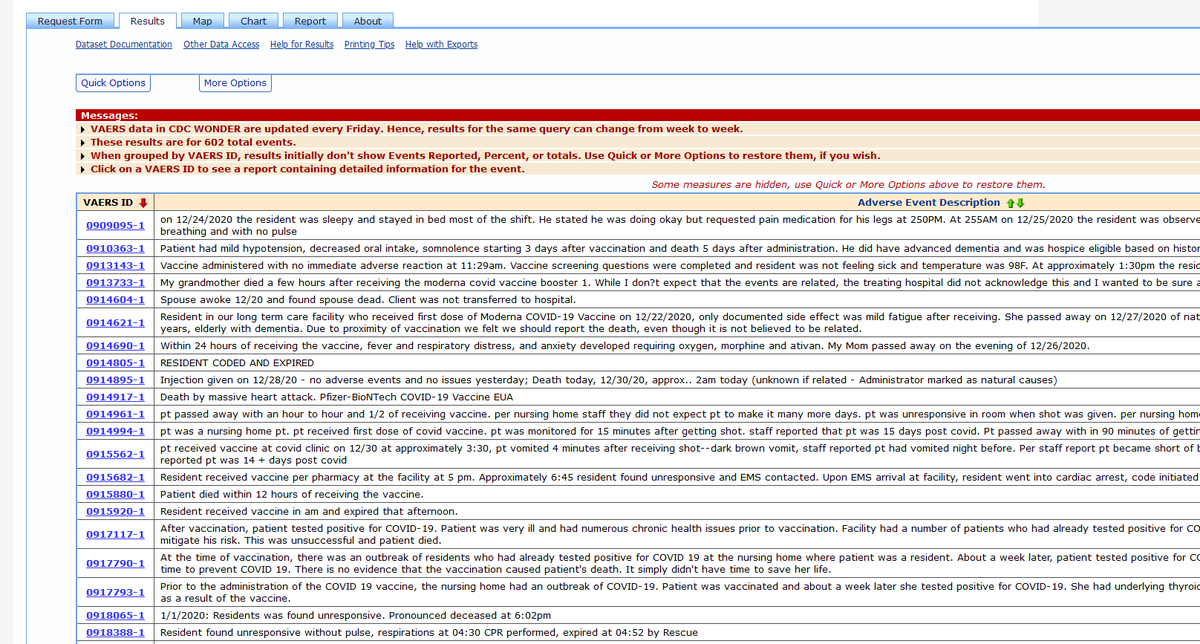
Task: Open VAERS report 0918388-1
Action: (x=115, y=632)
